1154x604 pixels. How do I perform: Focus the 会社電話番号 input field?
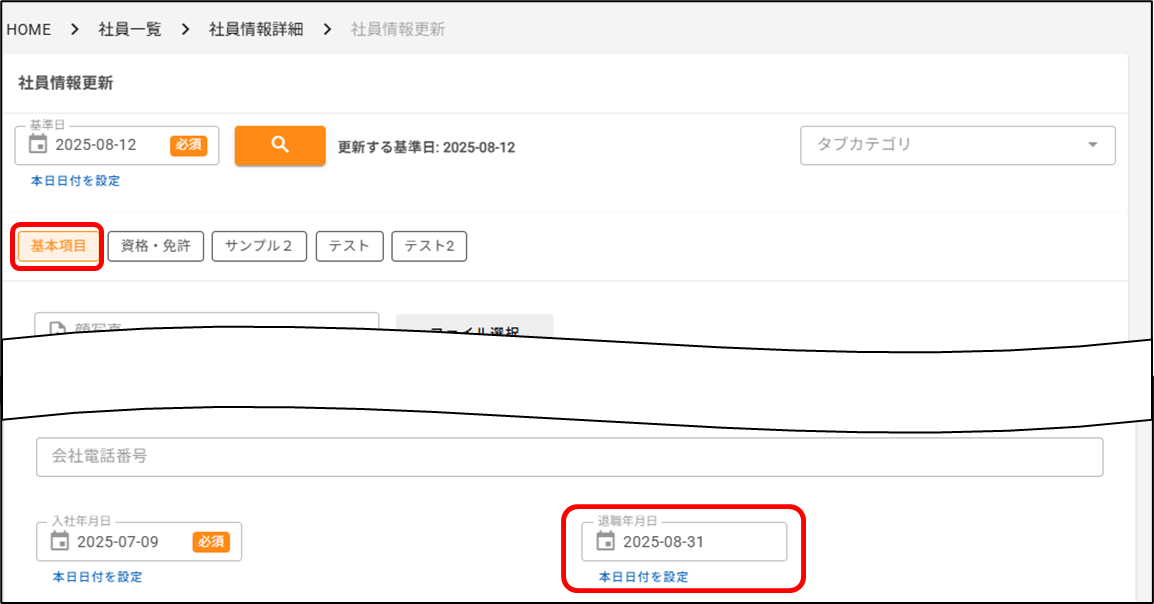pos(569,456)
